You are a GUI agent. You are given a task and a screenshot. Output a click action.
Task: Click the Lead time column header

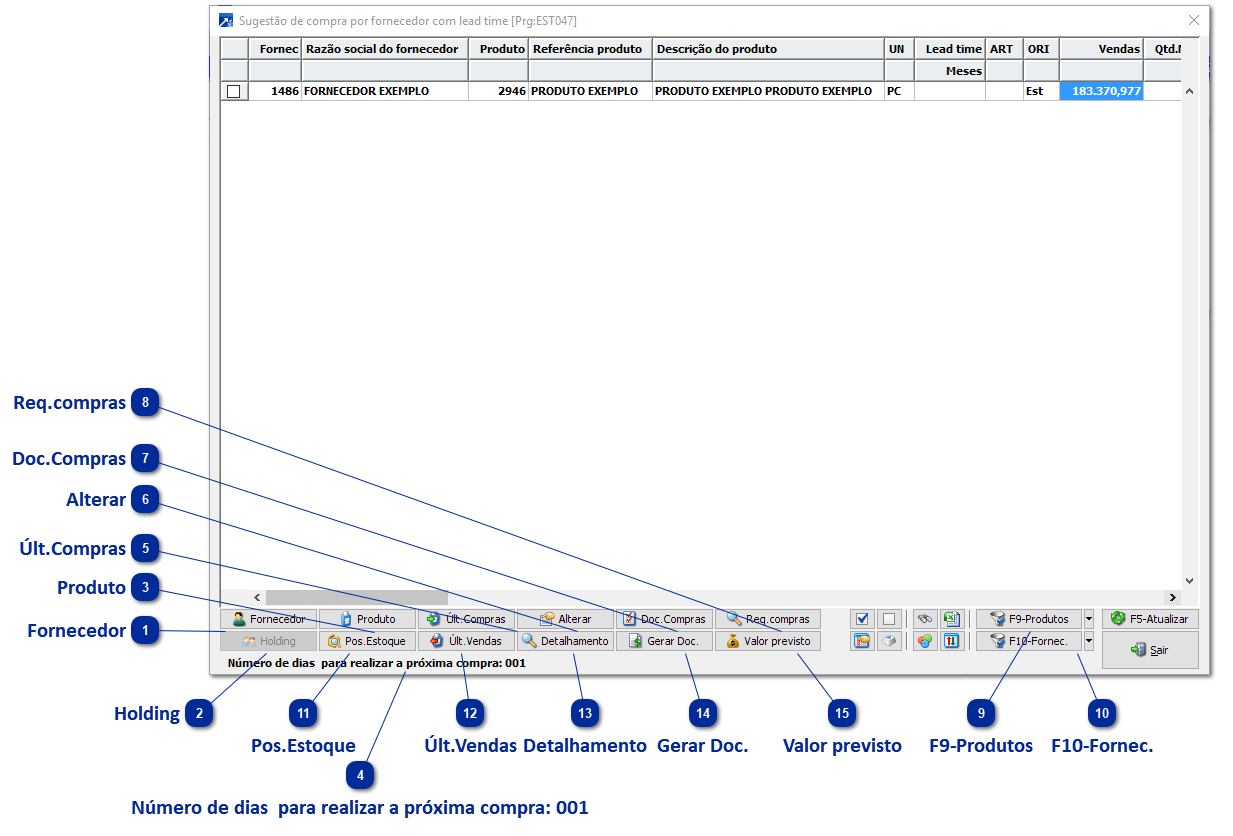click(x=950, y=49)
